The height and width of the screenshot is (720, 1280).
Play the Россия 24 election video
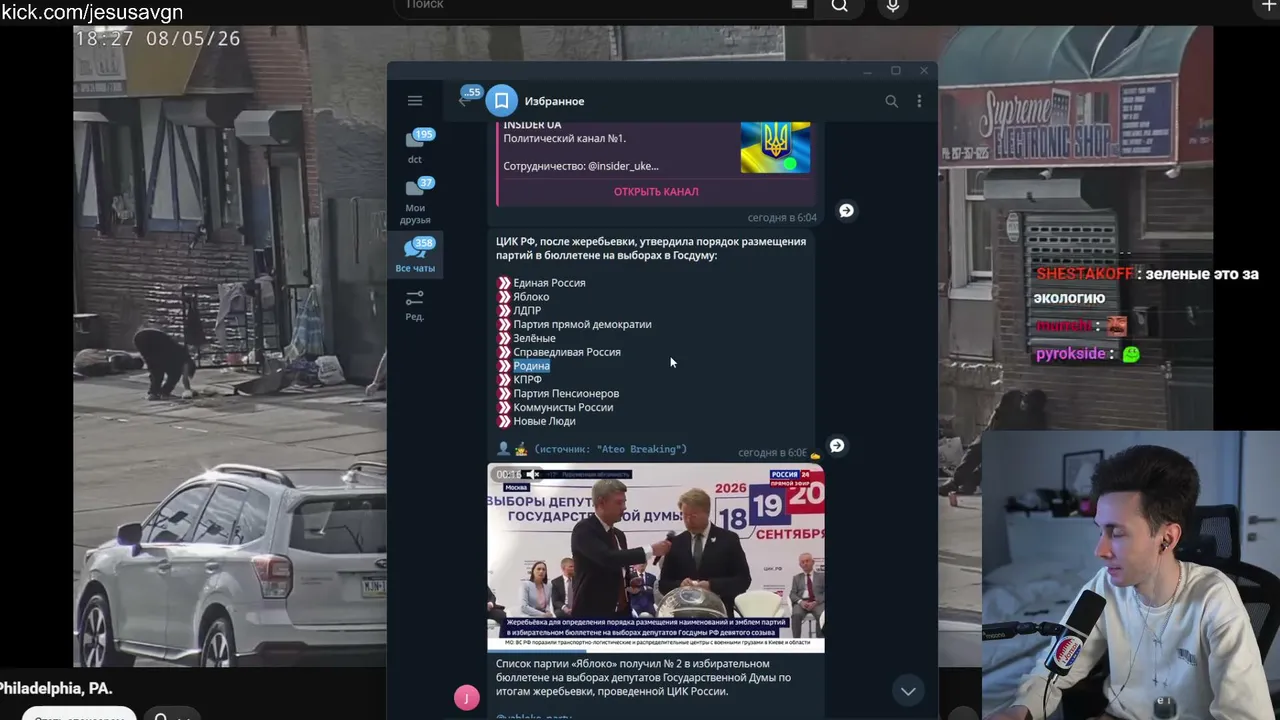[x=656, y=558]
